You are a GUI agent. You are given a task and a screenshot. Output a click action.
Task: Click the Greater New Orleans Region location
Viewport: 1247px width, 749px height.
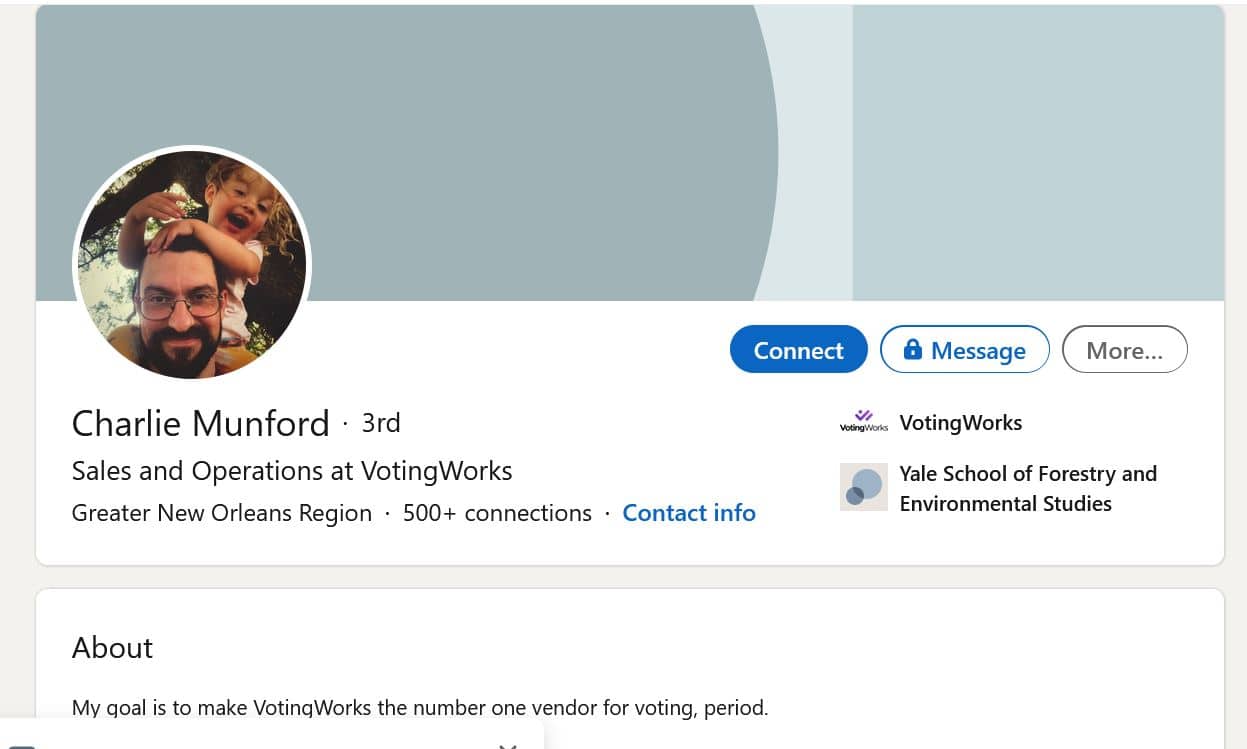click(x=221, y=513)
